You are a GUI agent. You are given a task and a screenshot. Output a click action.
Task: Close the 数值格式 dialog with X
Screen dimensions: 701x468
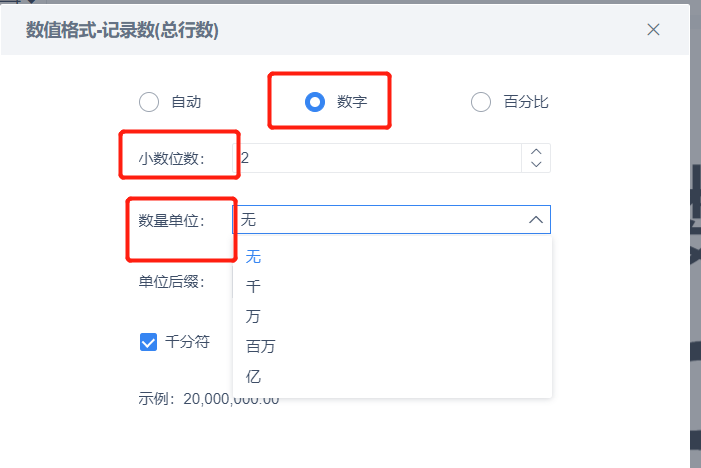point(653,30)
